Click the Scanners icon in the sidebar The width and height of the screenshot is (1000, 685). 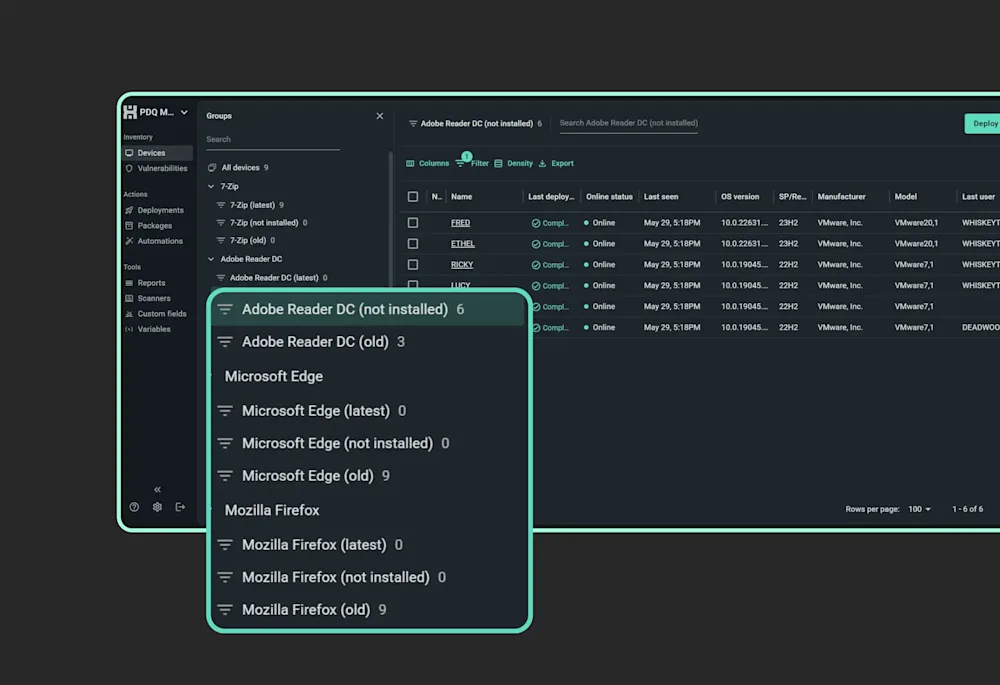point(129,298)
